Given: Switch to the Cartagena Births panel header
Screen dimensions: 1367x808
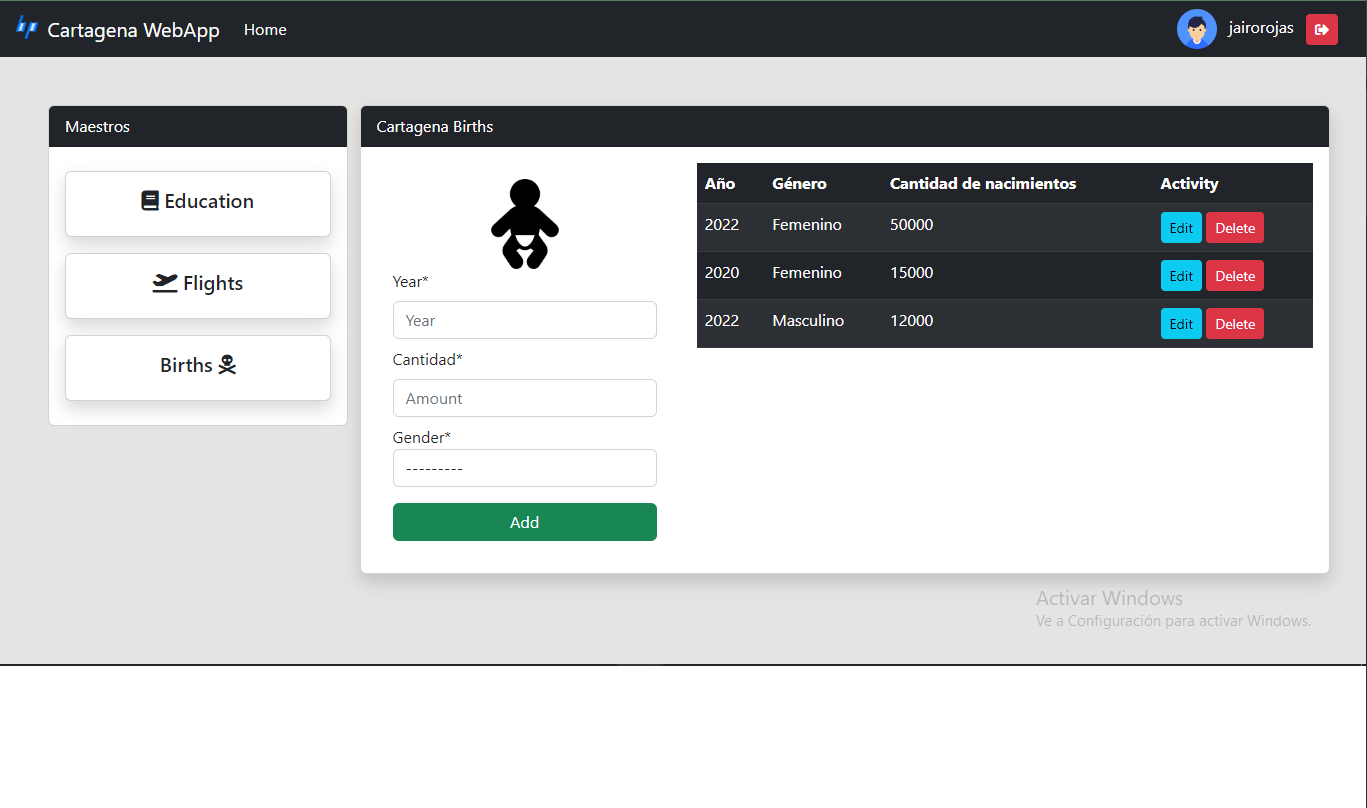Looking at the screenshot, I should tap(435, 126).
